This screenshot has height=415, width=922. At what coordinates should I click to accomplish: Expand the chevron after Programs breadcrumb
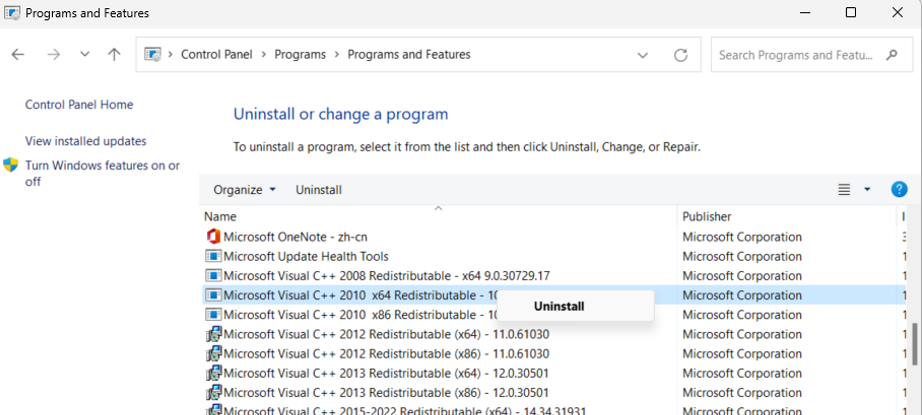coord(336,55)
